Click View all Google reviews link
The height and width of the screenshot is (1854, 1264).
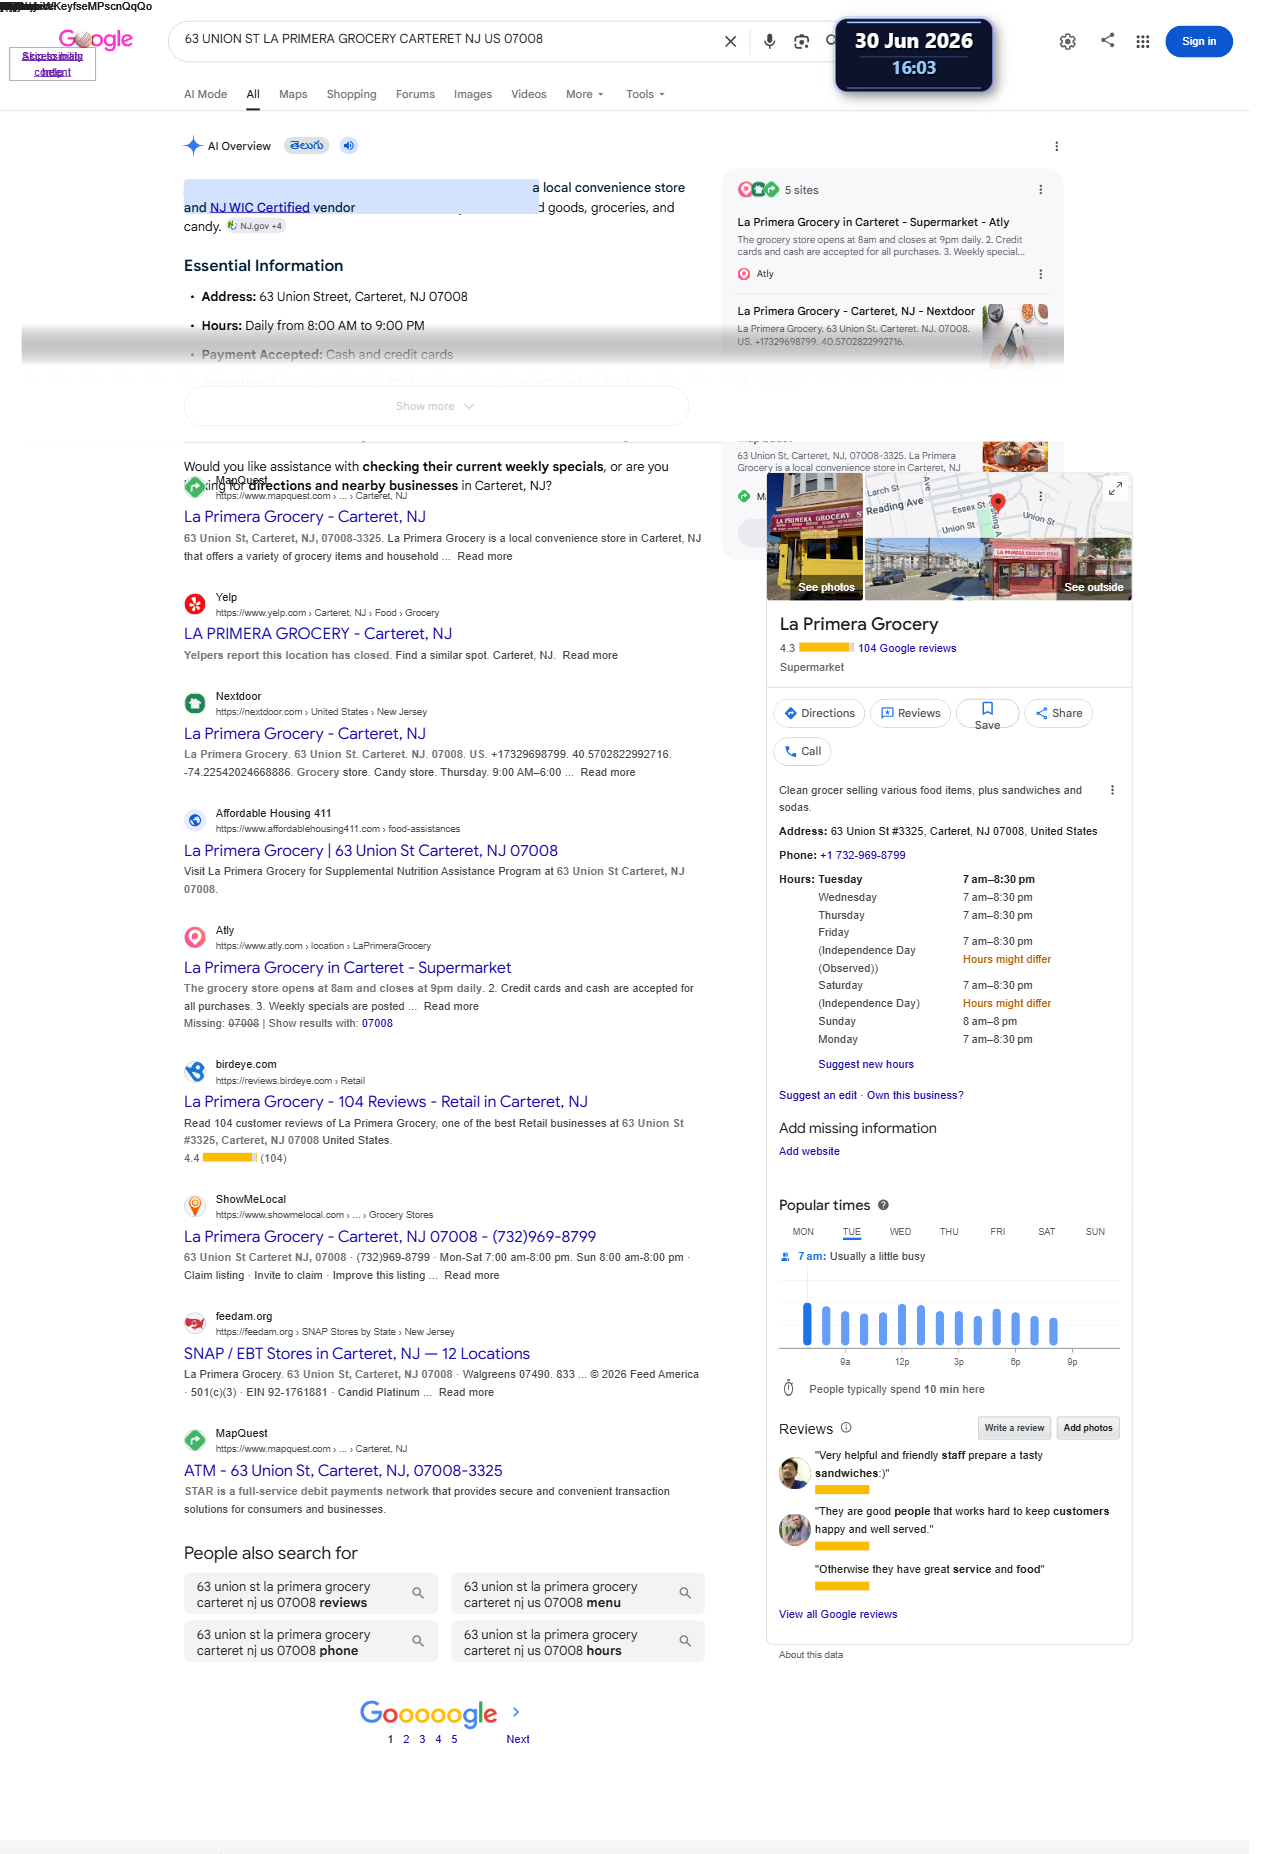(x=838, y=1614)
